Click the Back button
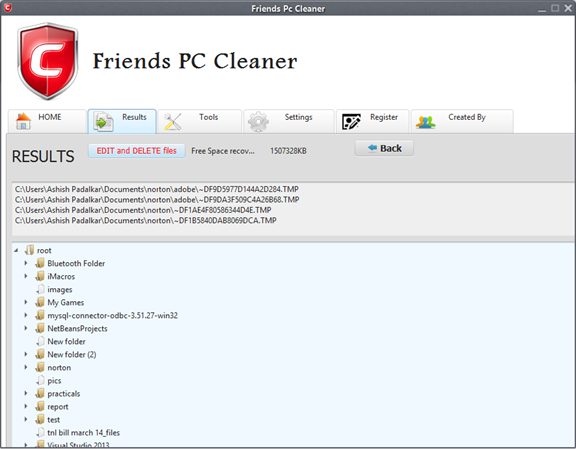 click(x=384, y=148)
